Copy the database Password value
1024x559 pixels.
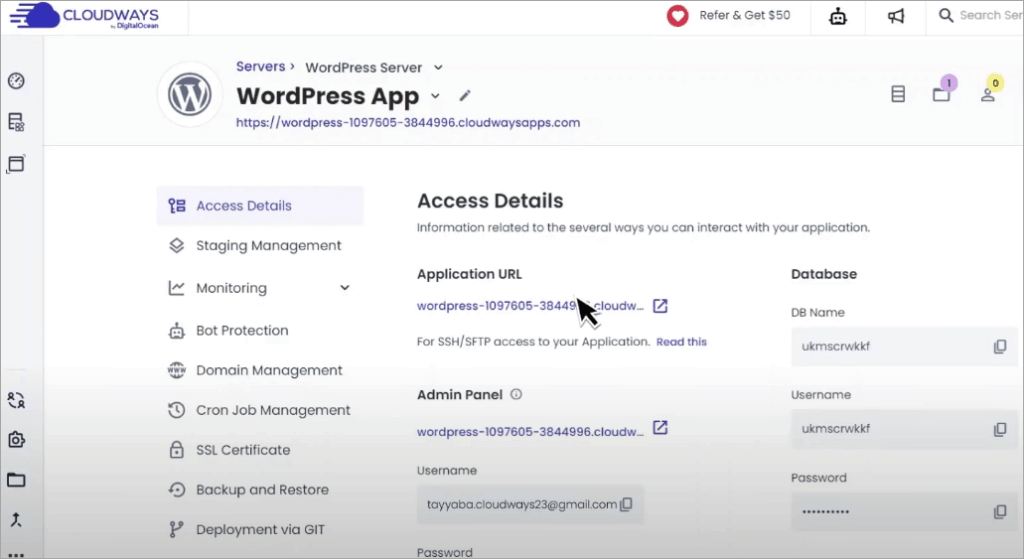coord(1000,512)
